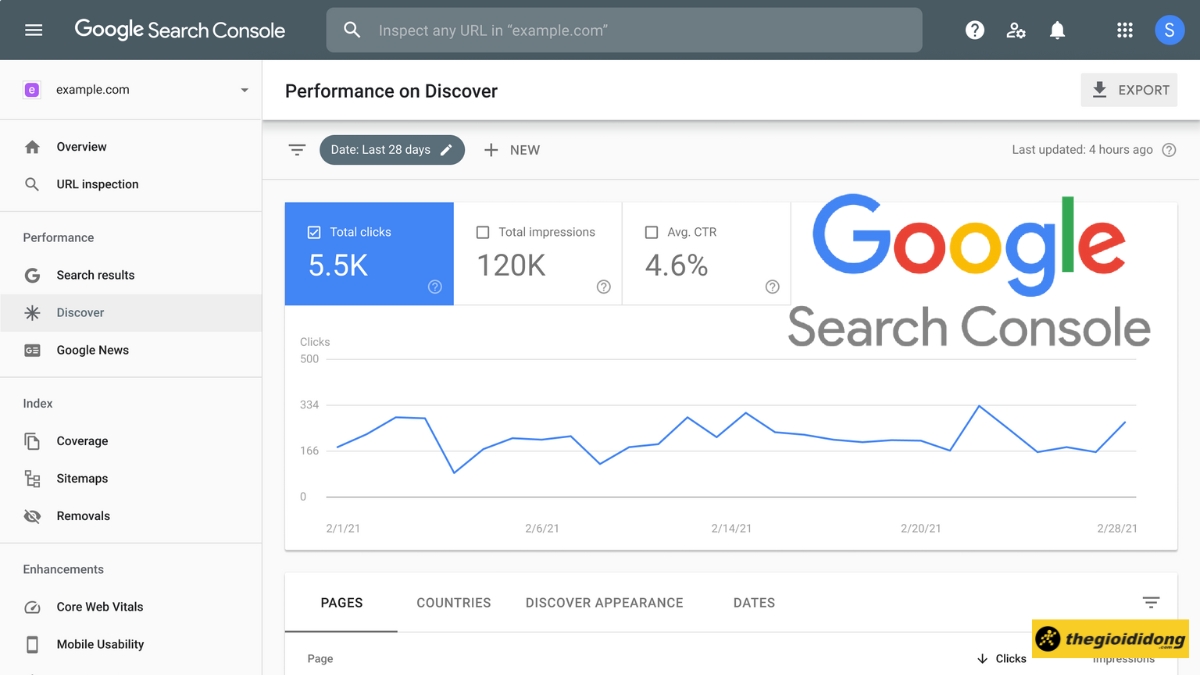Click the EXPORT button
This screenshot has width=1200, height=675.
pos(1129,89)
